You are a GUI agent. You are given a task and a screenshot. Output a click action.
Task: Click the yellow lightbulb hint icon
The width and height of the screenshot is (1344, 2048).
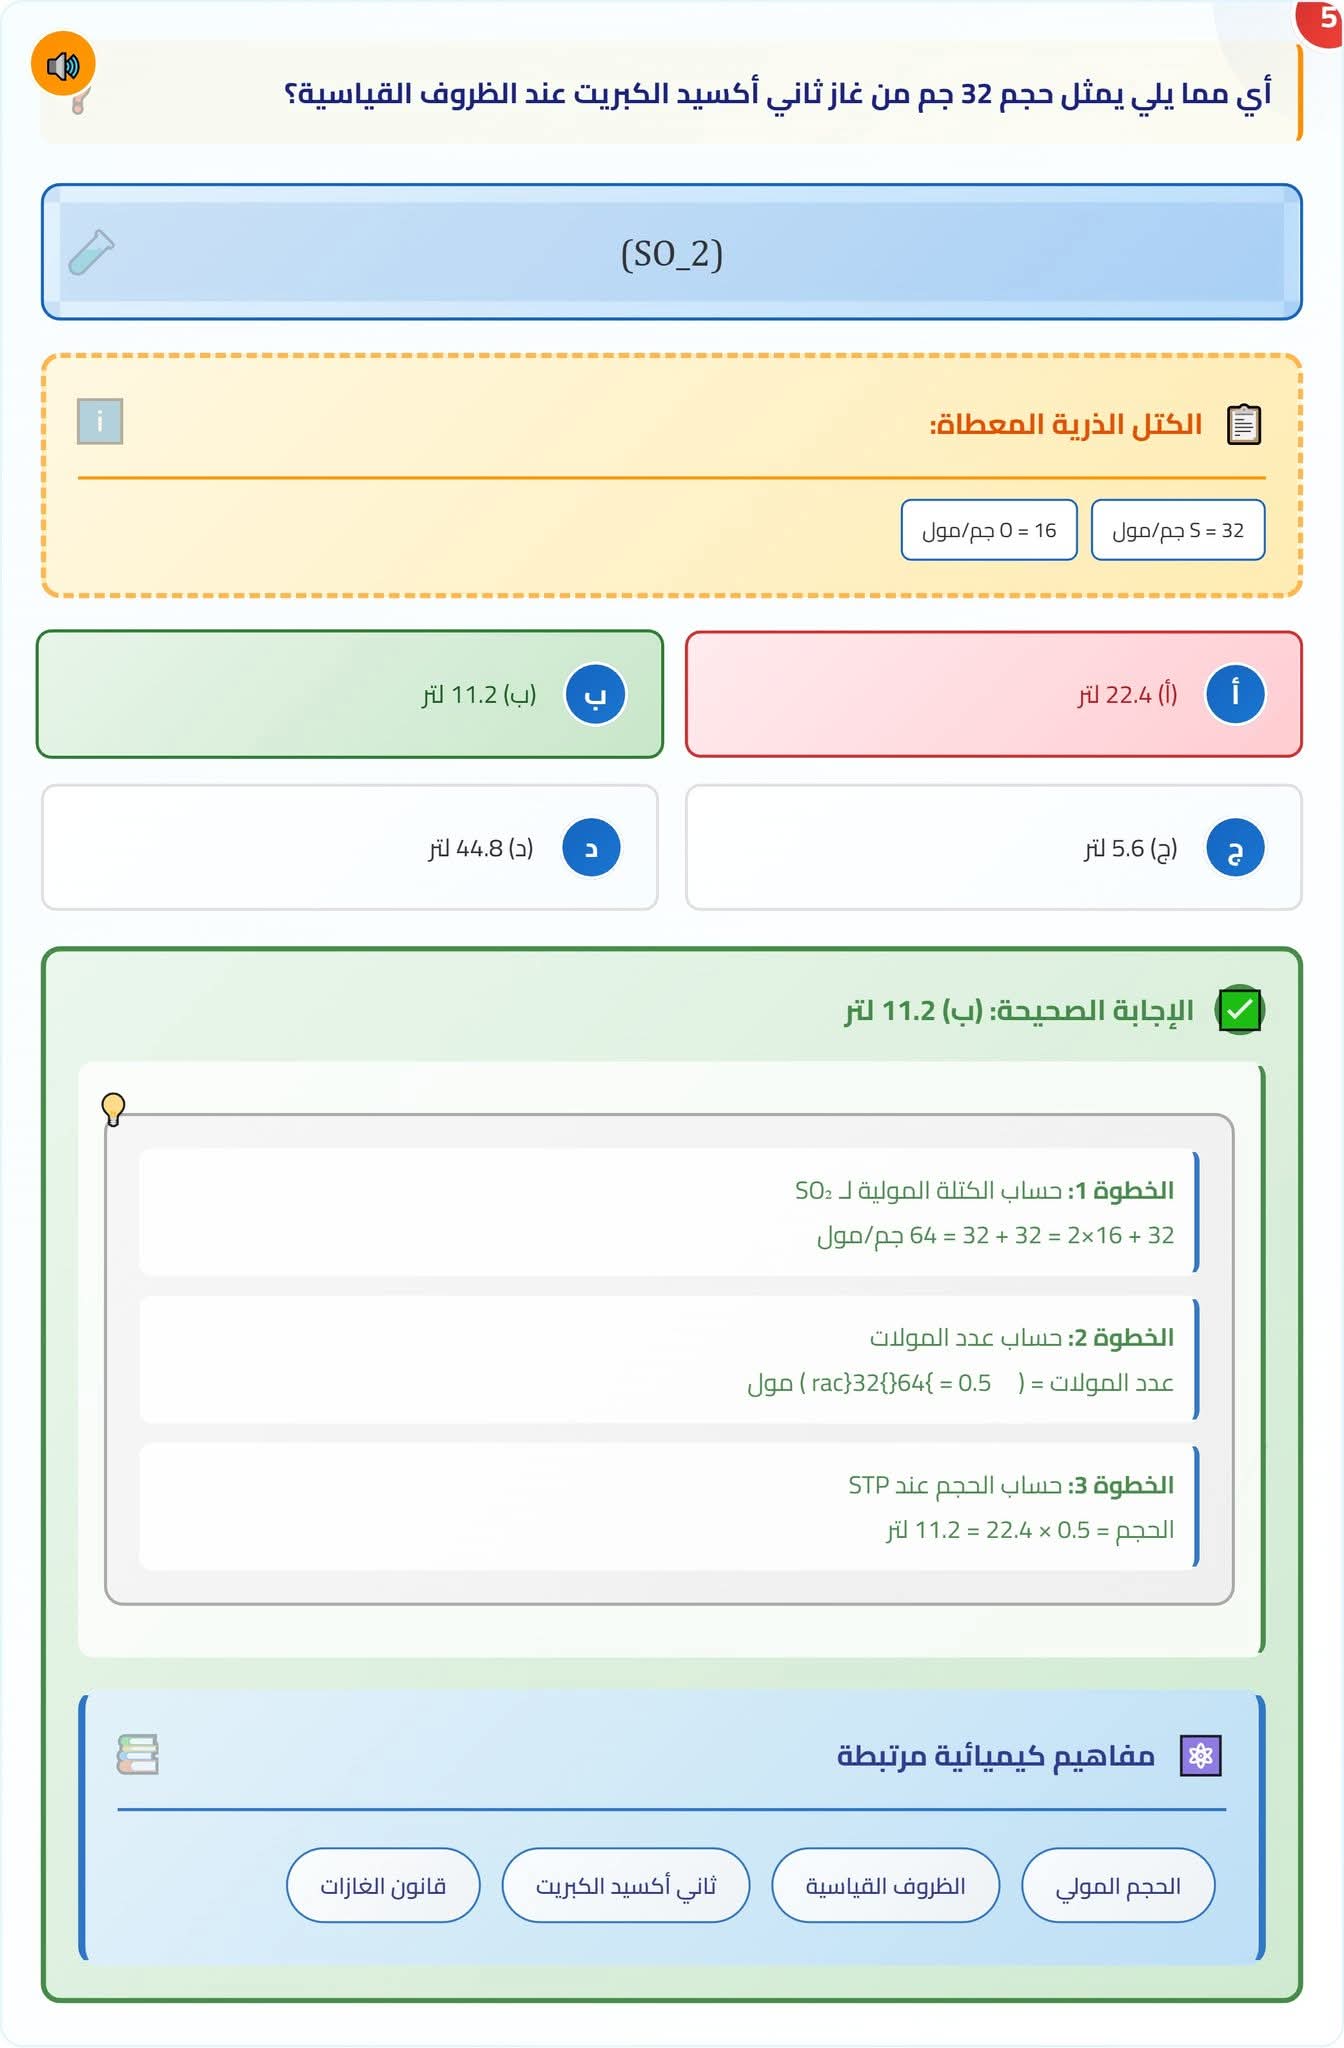tap(113, 1108)
